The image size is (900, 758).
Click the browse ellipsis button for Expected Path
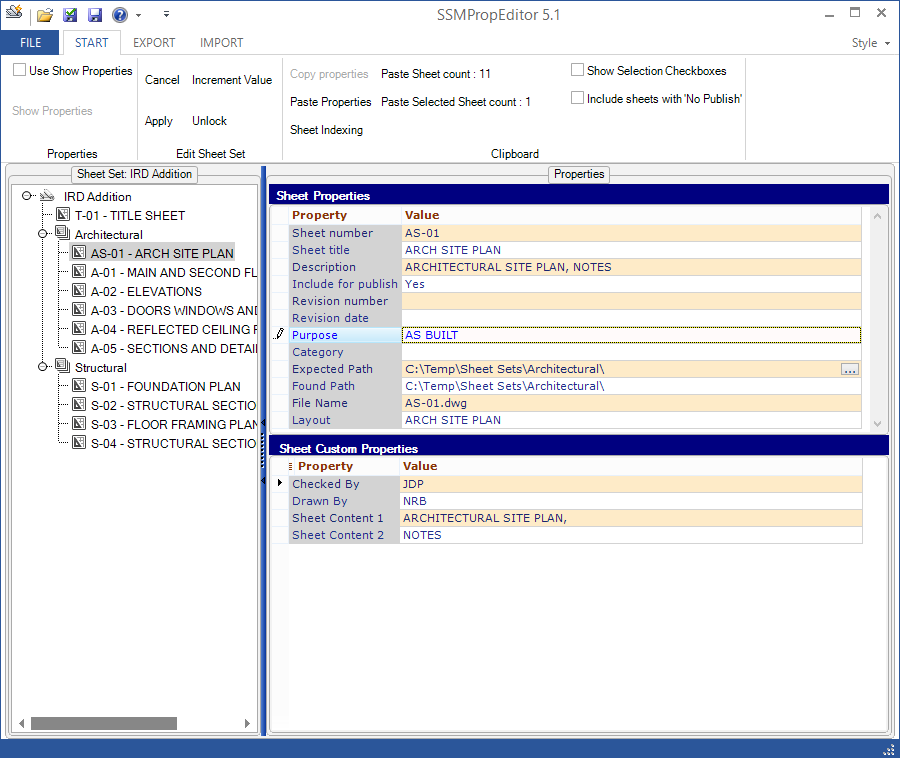click(850, 370)
